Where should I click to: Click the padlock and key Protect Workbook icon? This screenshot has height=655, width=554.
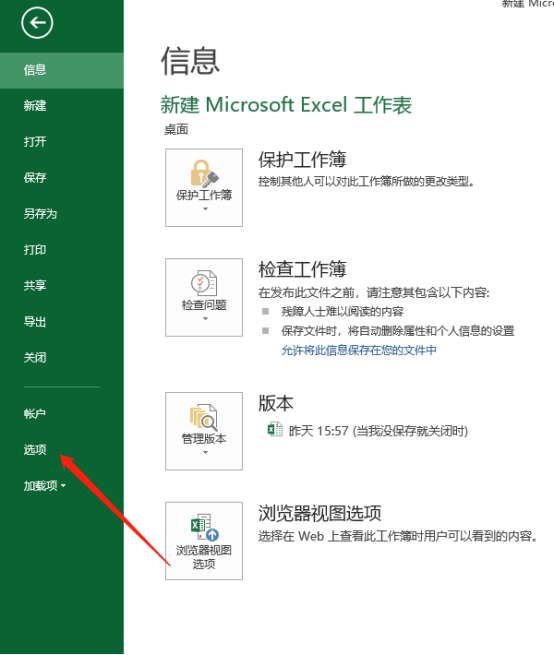[x=204, y=173]
